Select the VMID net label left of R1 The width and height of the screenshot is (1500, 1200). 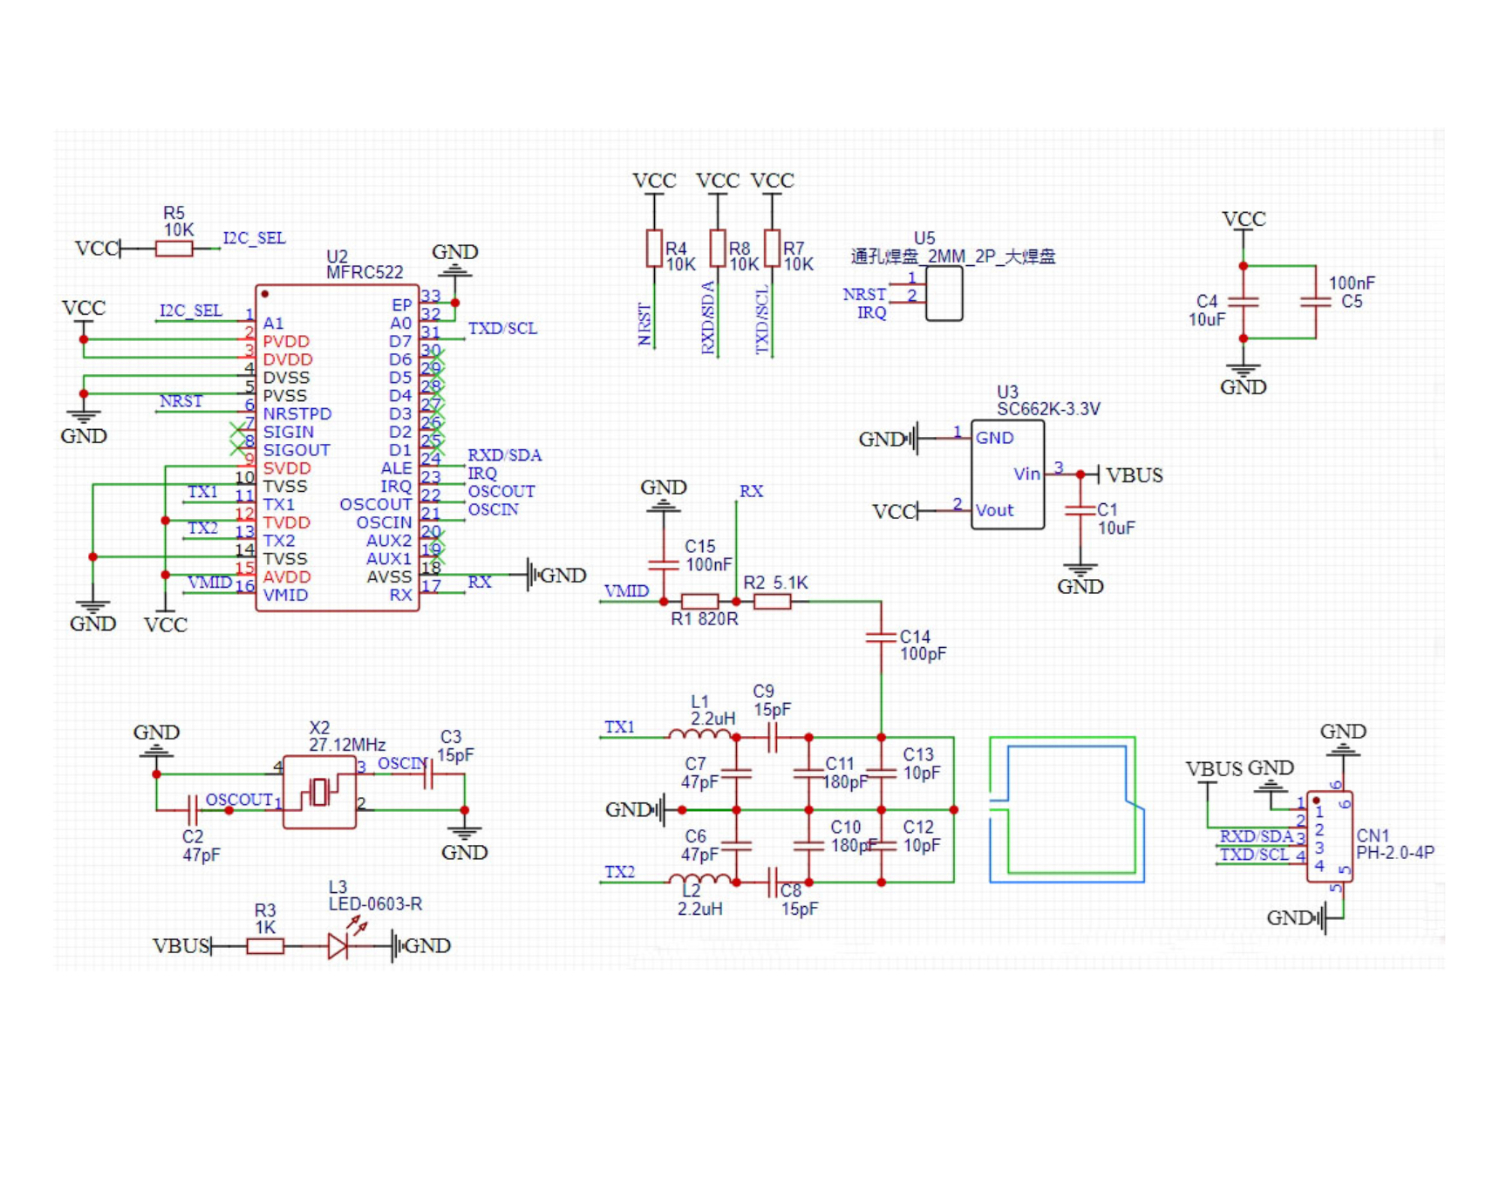point(626,591)
